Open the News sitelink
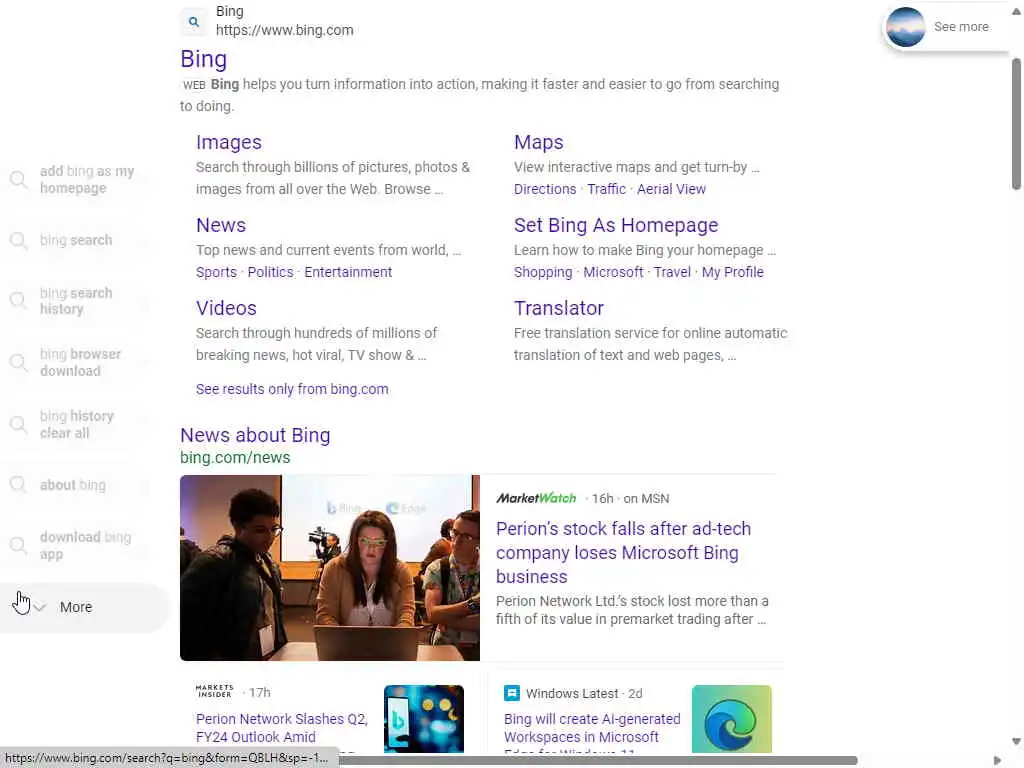 [221, 225]
